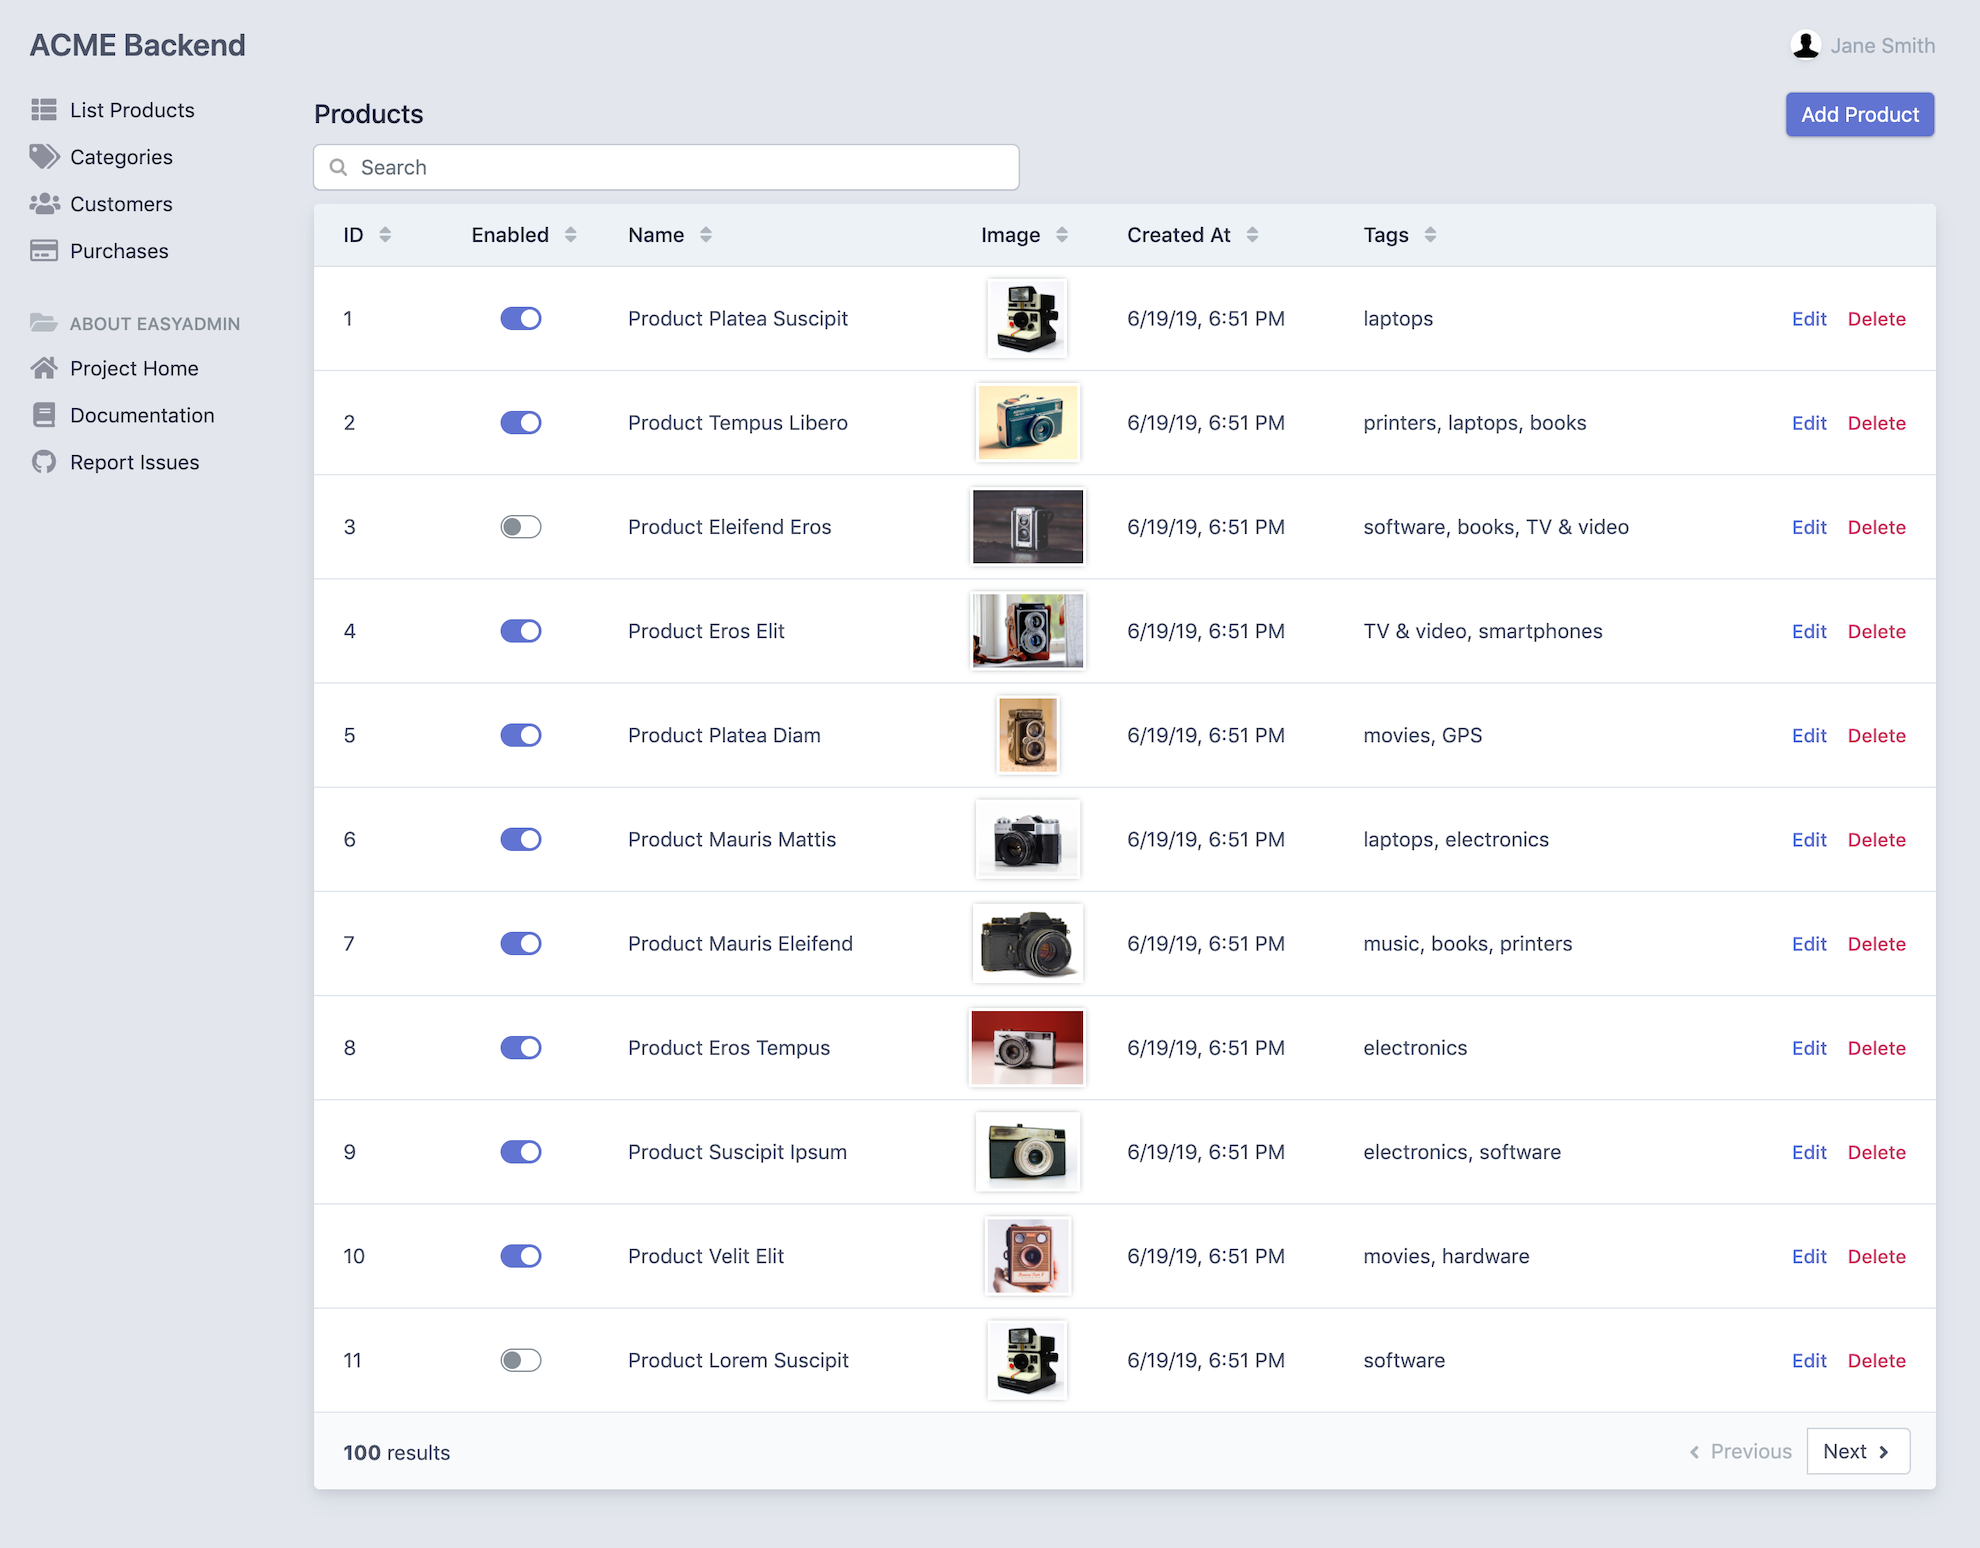
Task: Click the Report Issues sidebar icon
Action: click(43, 463)
